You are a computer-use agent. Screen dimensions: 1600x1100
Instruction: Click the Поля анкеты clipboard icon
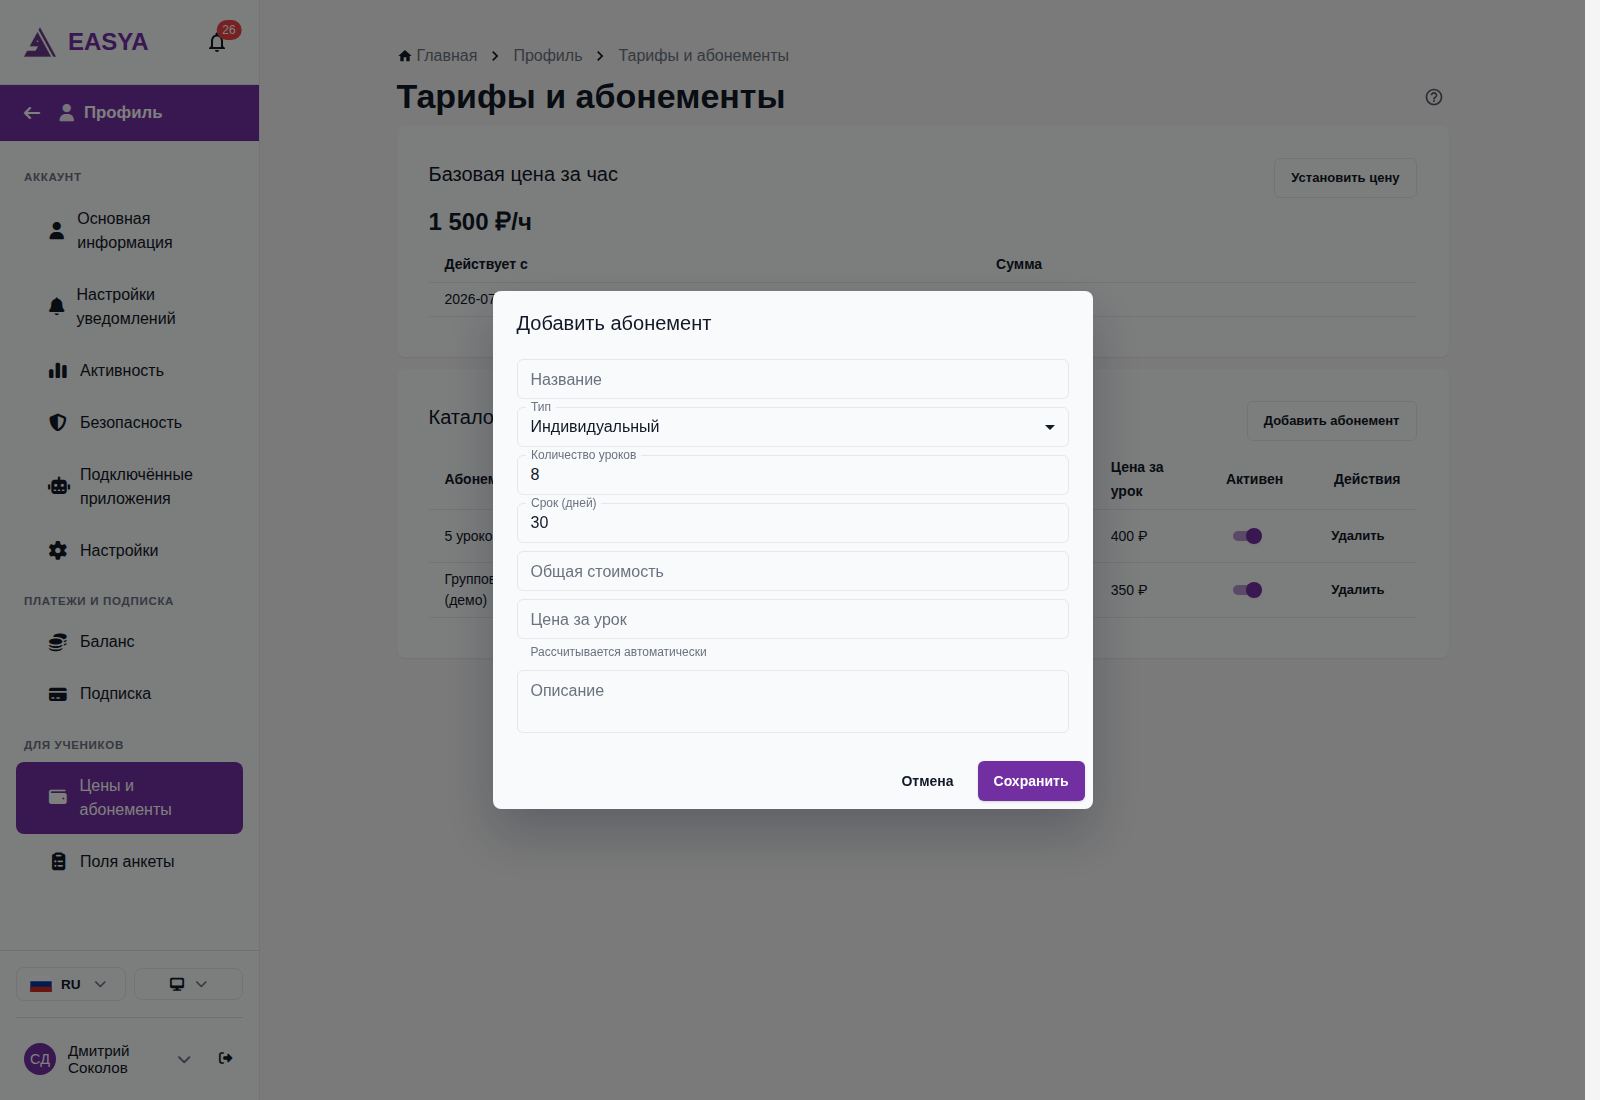[x=59, y=862]
